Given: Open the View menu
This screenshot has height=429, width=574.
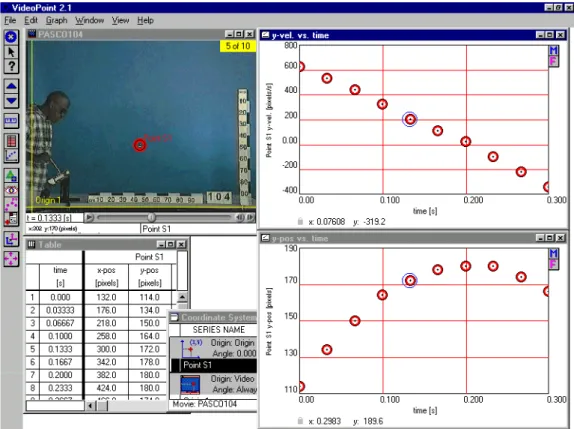Looking at the screenshot, I should (120, 20).
